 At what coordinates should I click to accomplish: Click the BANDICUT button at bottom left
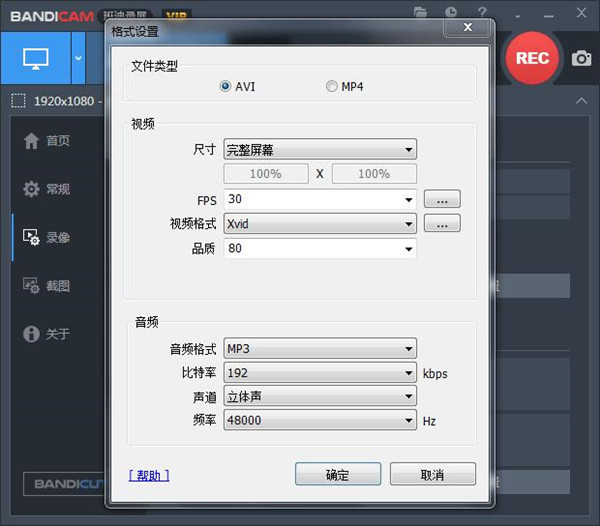(x=65, y=484)
